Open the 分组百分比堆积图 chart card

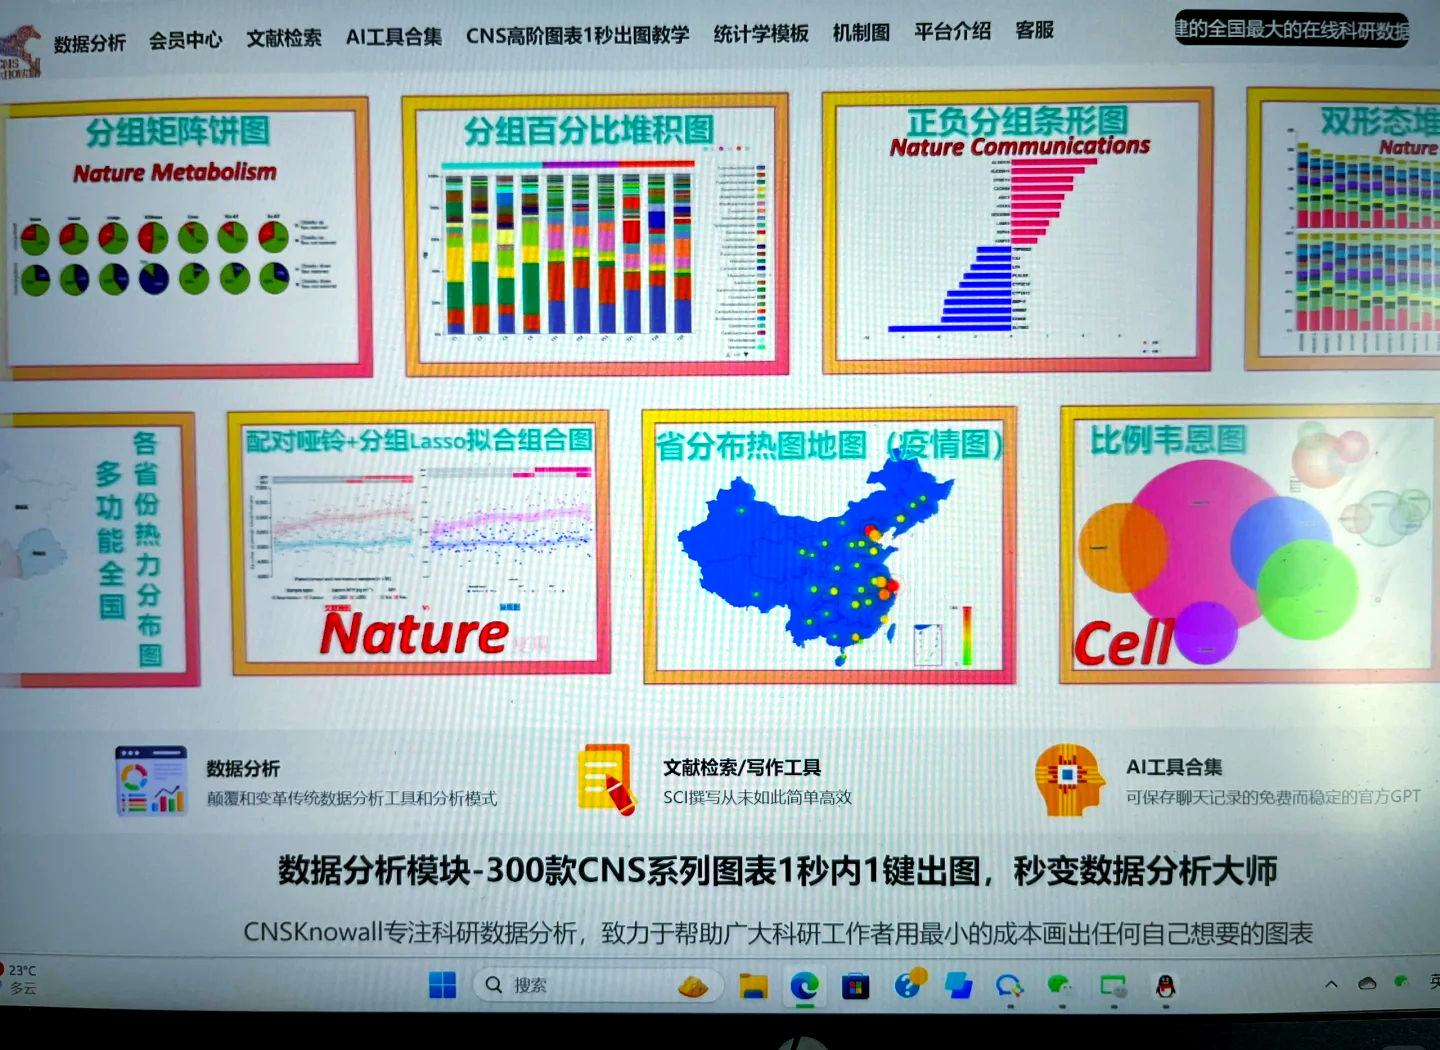(x=595, y=234)
